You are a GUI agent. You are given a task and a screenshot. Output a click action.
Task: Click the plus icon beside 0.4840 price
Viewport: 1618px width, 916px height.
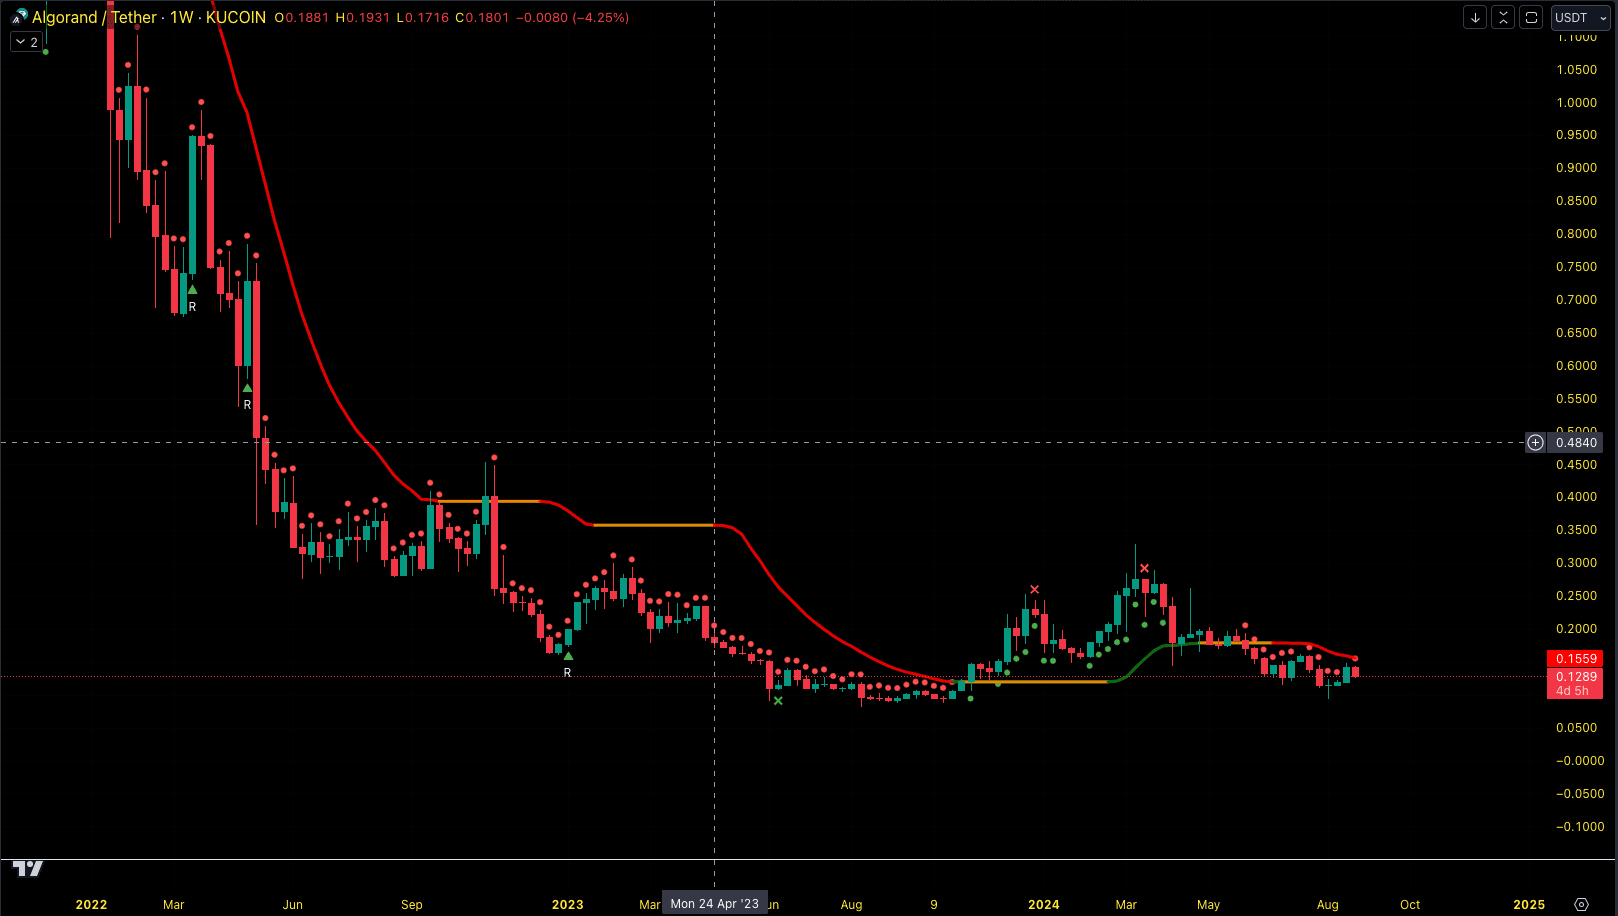(1536, 442)
